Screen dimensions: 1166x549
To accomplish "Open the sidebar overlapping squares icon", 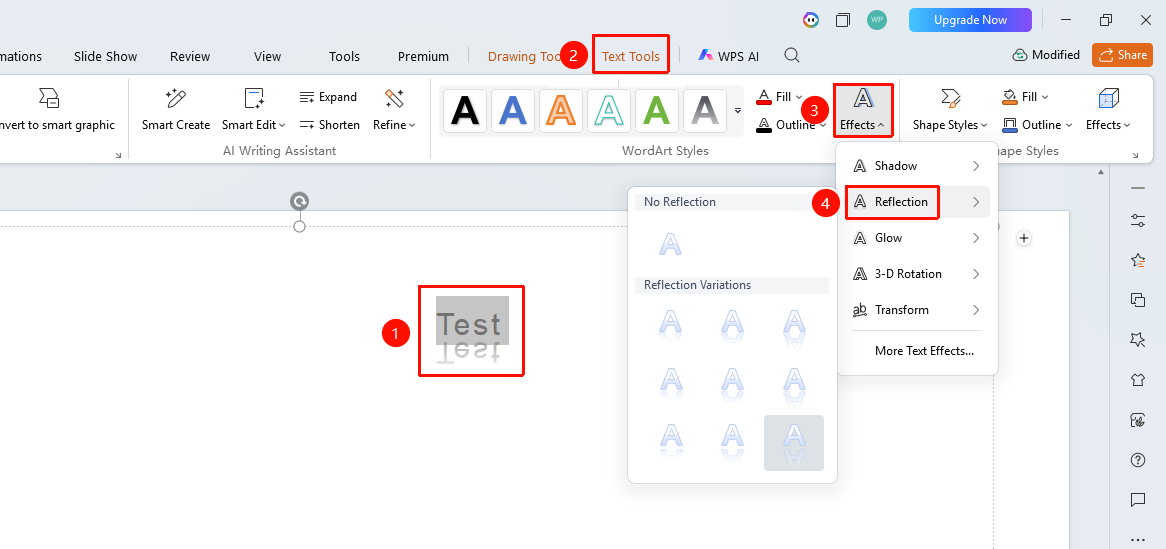I will tap(1138, 300).
